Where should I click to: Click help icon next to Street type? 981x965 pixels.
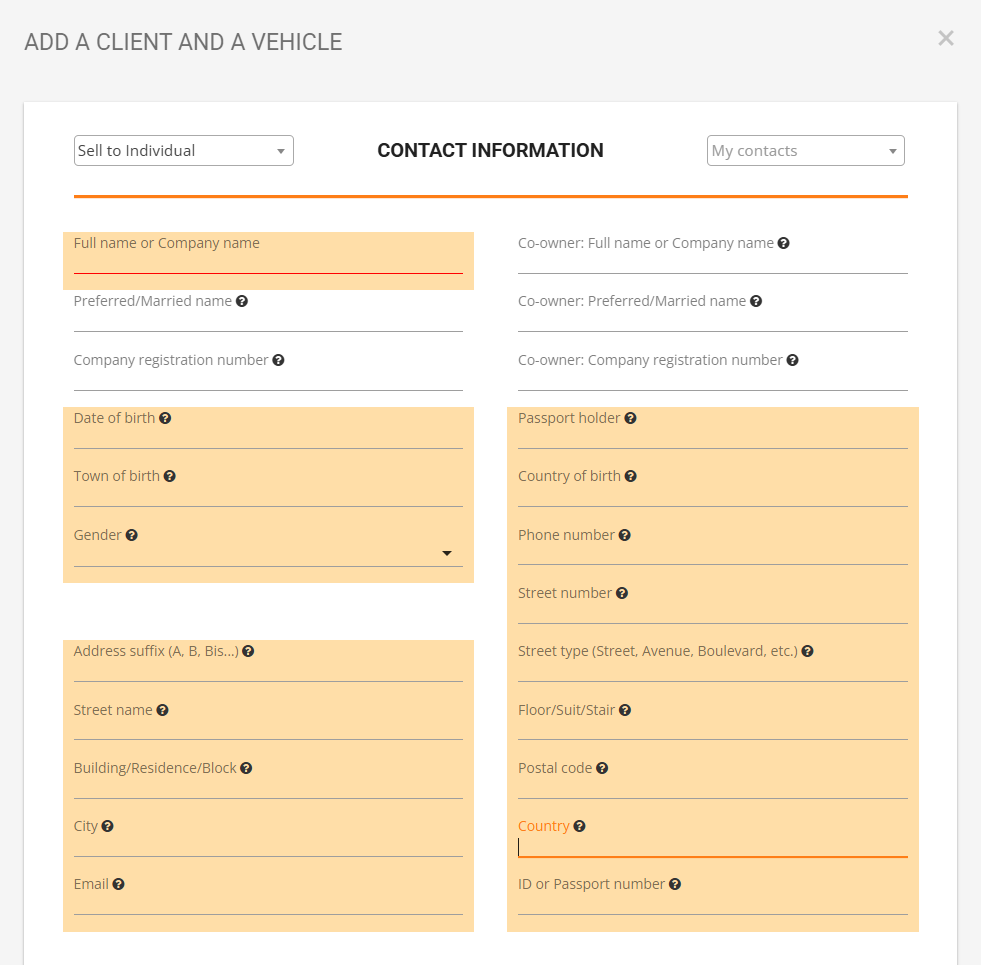(808, 651)
